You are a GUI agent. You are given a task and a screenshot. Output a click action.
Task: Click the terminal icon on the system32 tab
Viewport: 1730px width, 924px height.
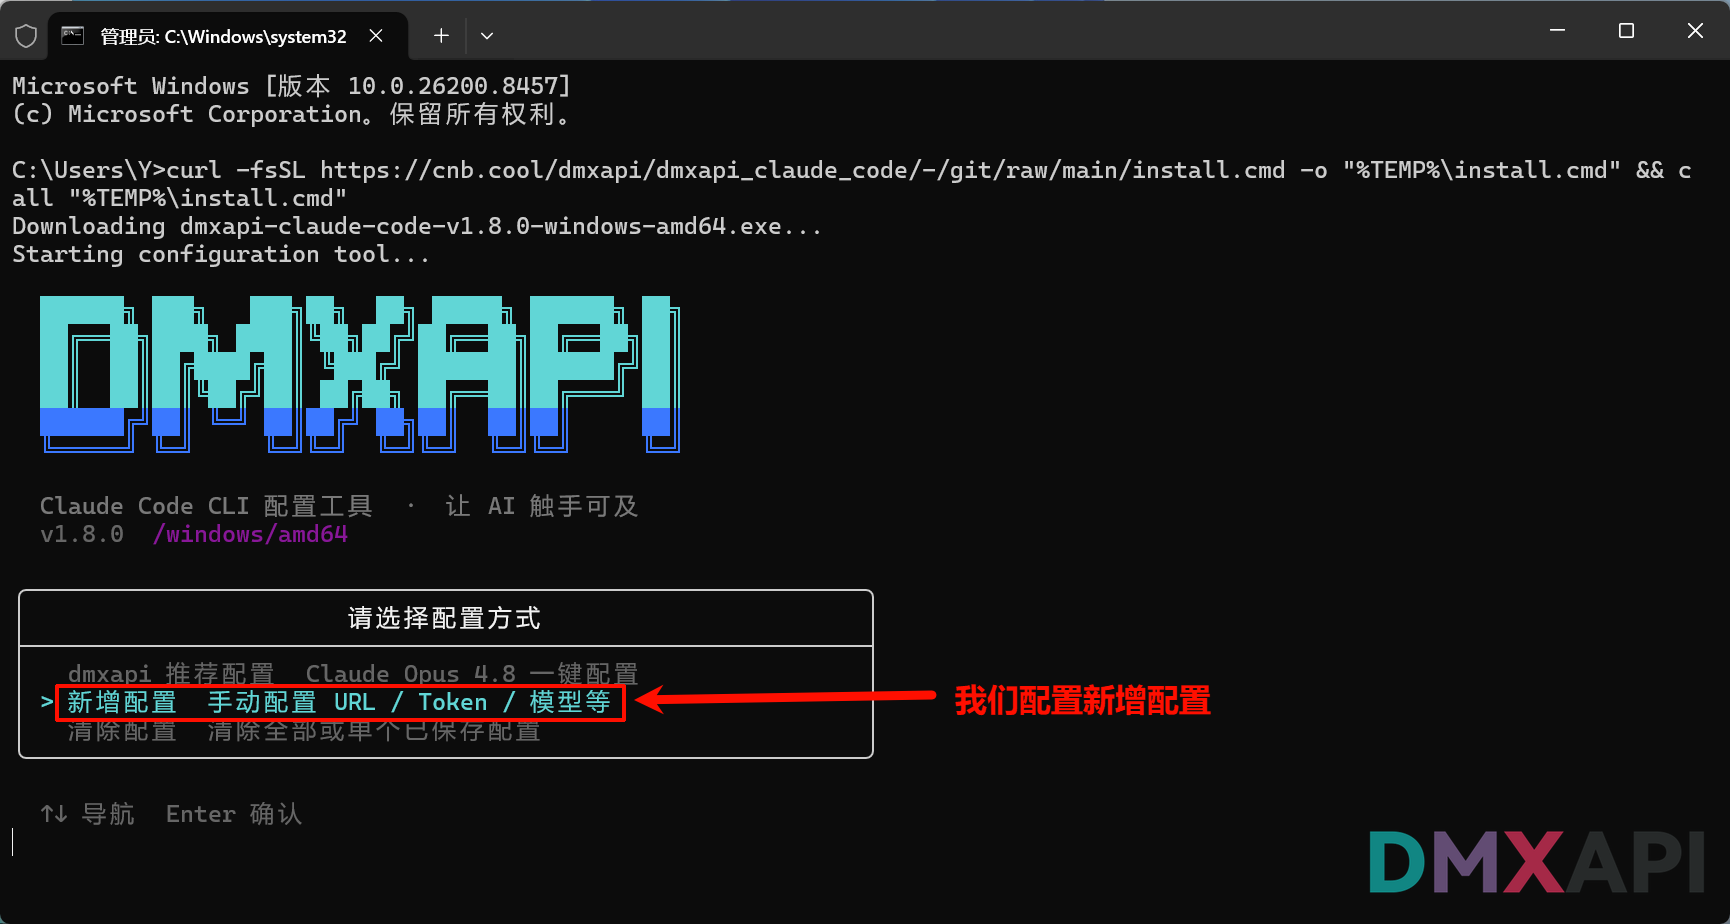click(x=73, y=36)
